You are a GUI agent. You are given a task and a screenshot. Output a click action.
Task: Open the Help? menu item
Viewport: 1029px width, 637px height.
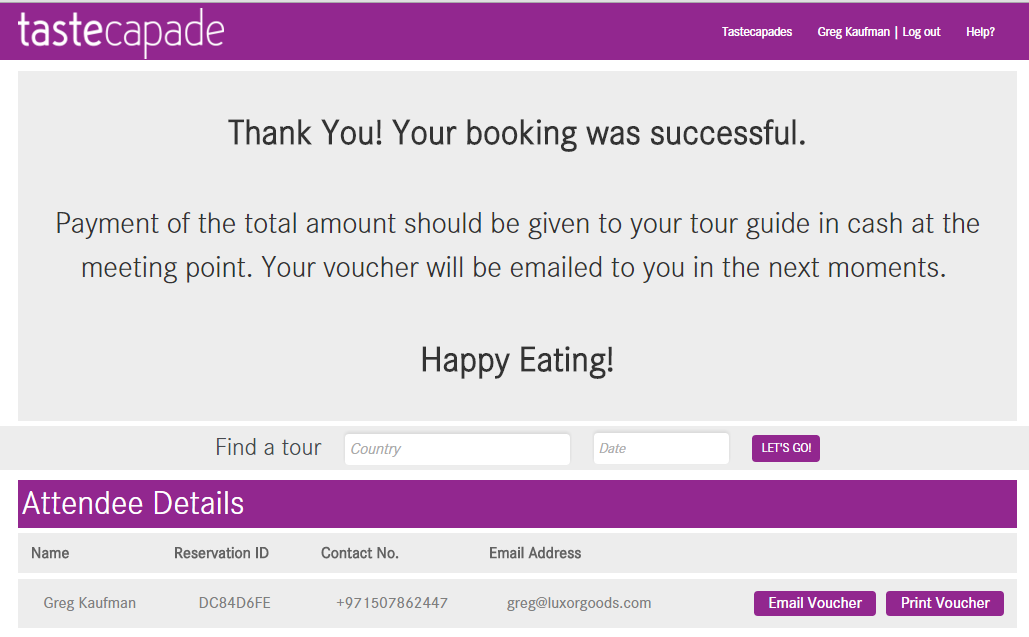980,32
